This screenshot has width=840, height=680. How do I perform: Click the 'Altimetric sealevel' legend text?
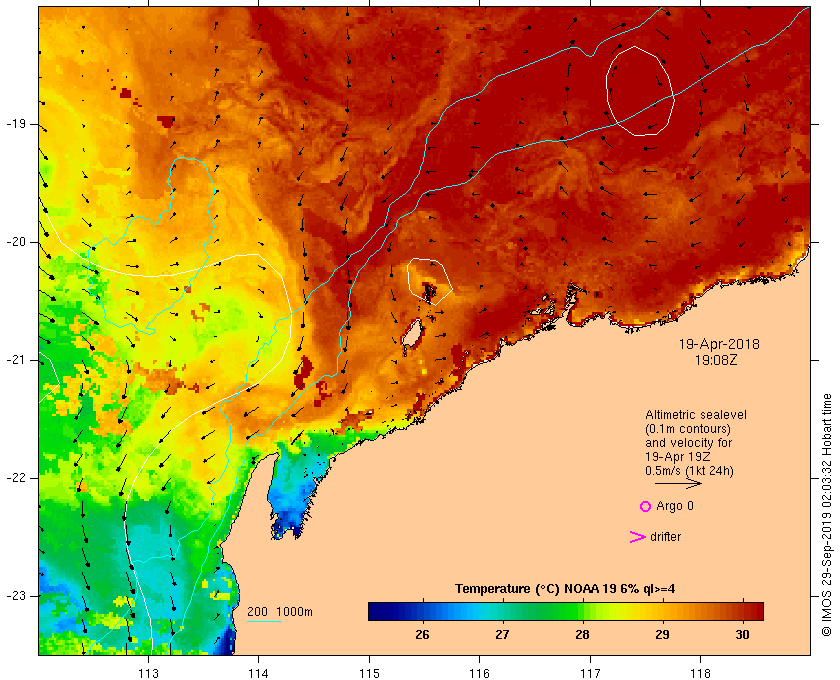tap(696, 415)
